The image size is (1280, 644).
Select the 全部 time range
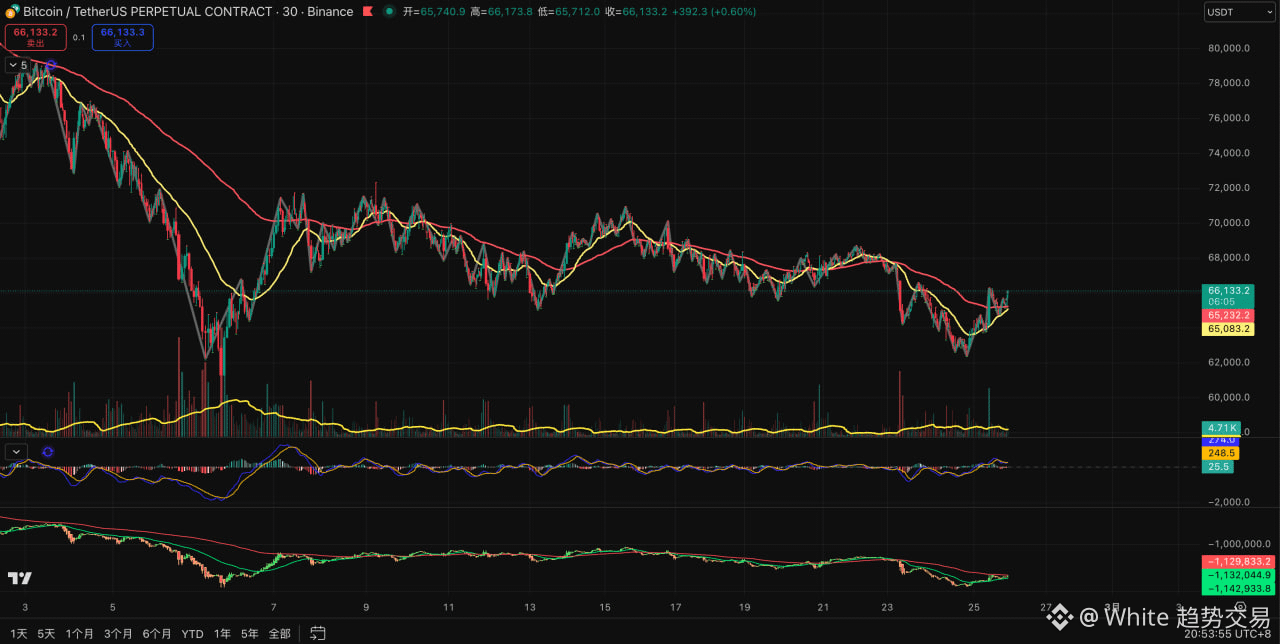(x=279, y=633)
